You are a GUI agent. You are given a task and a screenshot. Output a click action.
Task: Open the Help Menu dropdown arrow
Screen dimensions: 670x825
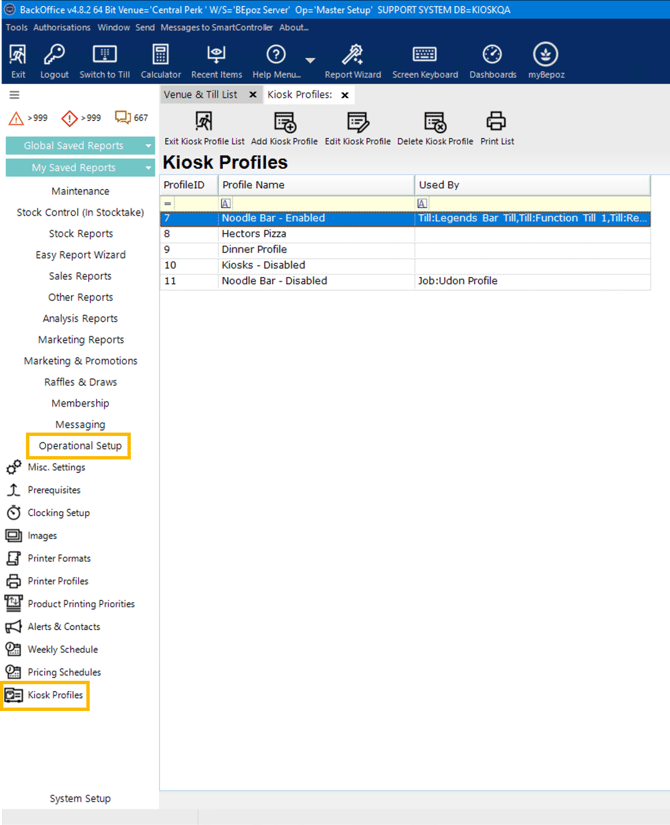pos(310,61)
